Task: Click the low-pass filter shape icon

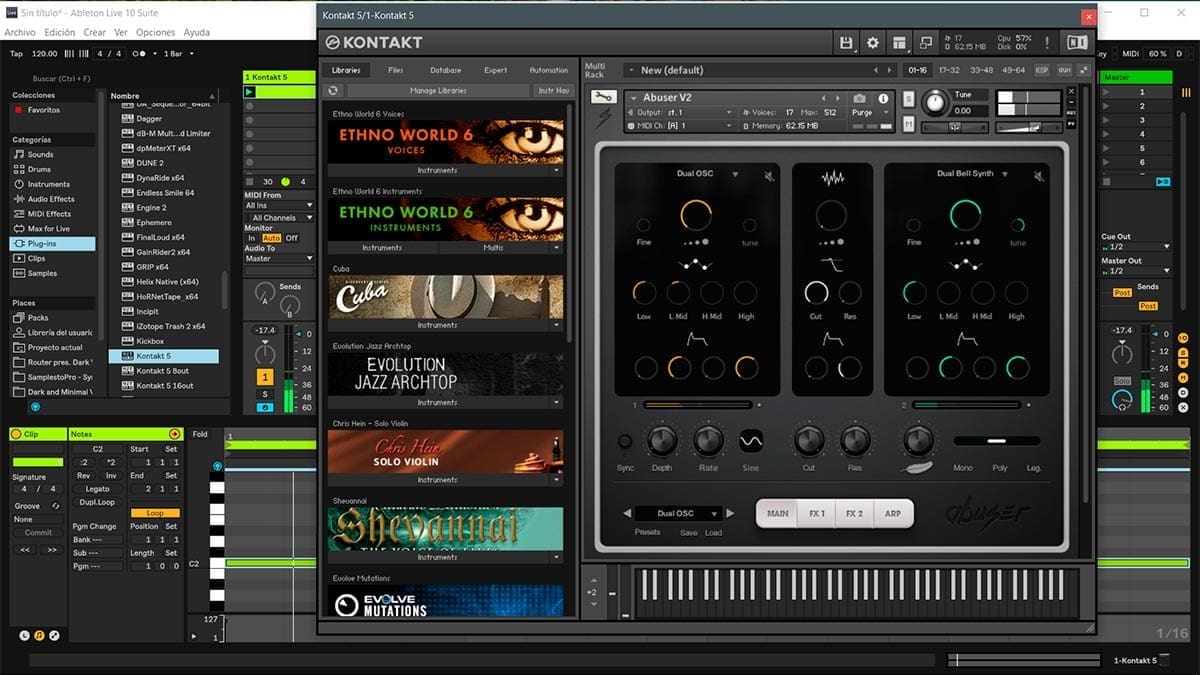Action: tap(831, 263)
